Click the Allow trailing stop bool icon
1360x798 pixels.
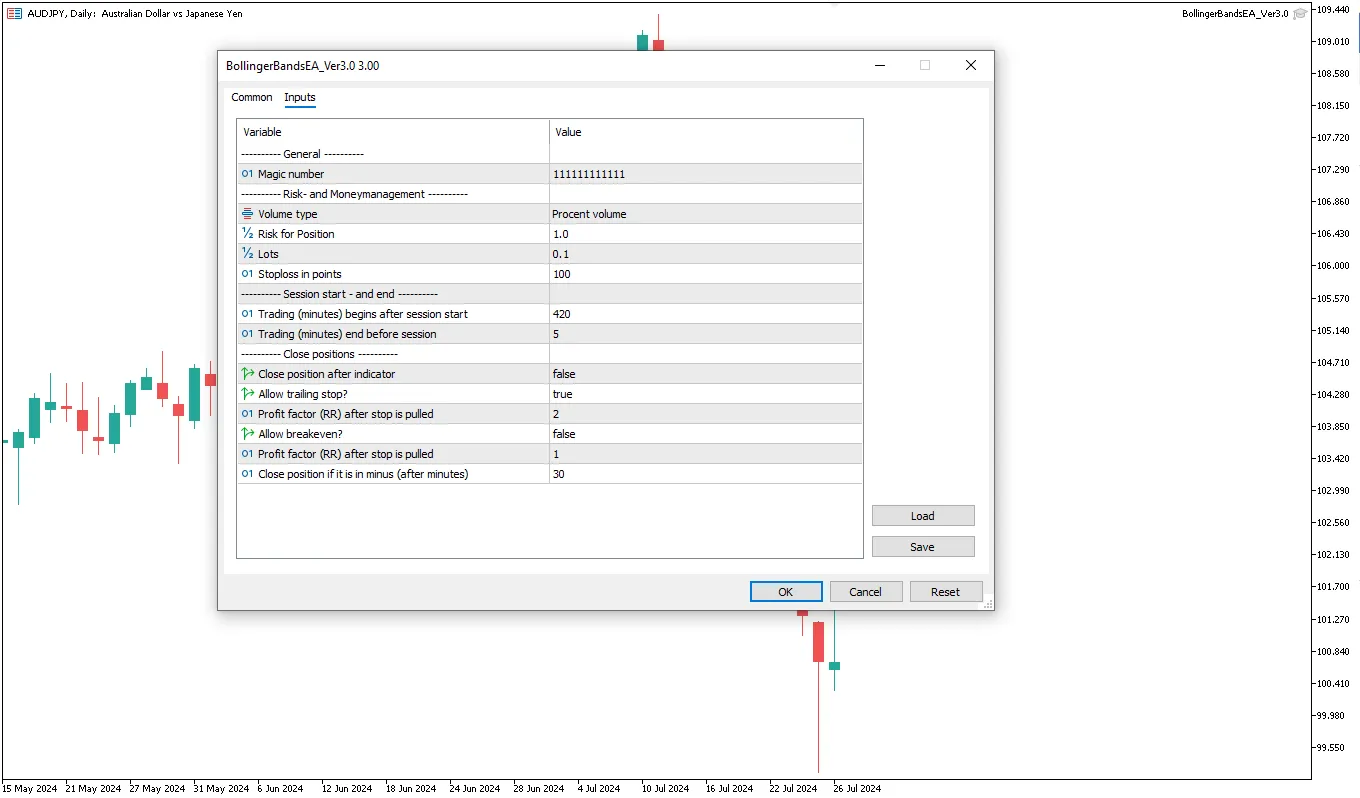247,394
